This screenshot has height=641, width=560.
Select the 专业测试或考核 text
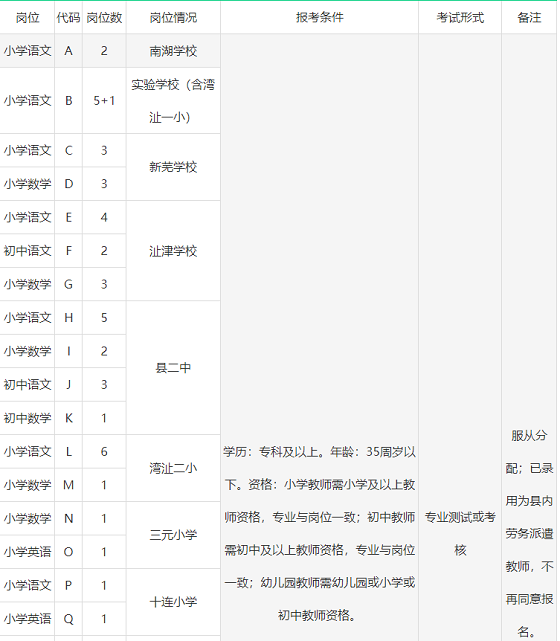click(460, 533)
